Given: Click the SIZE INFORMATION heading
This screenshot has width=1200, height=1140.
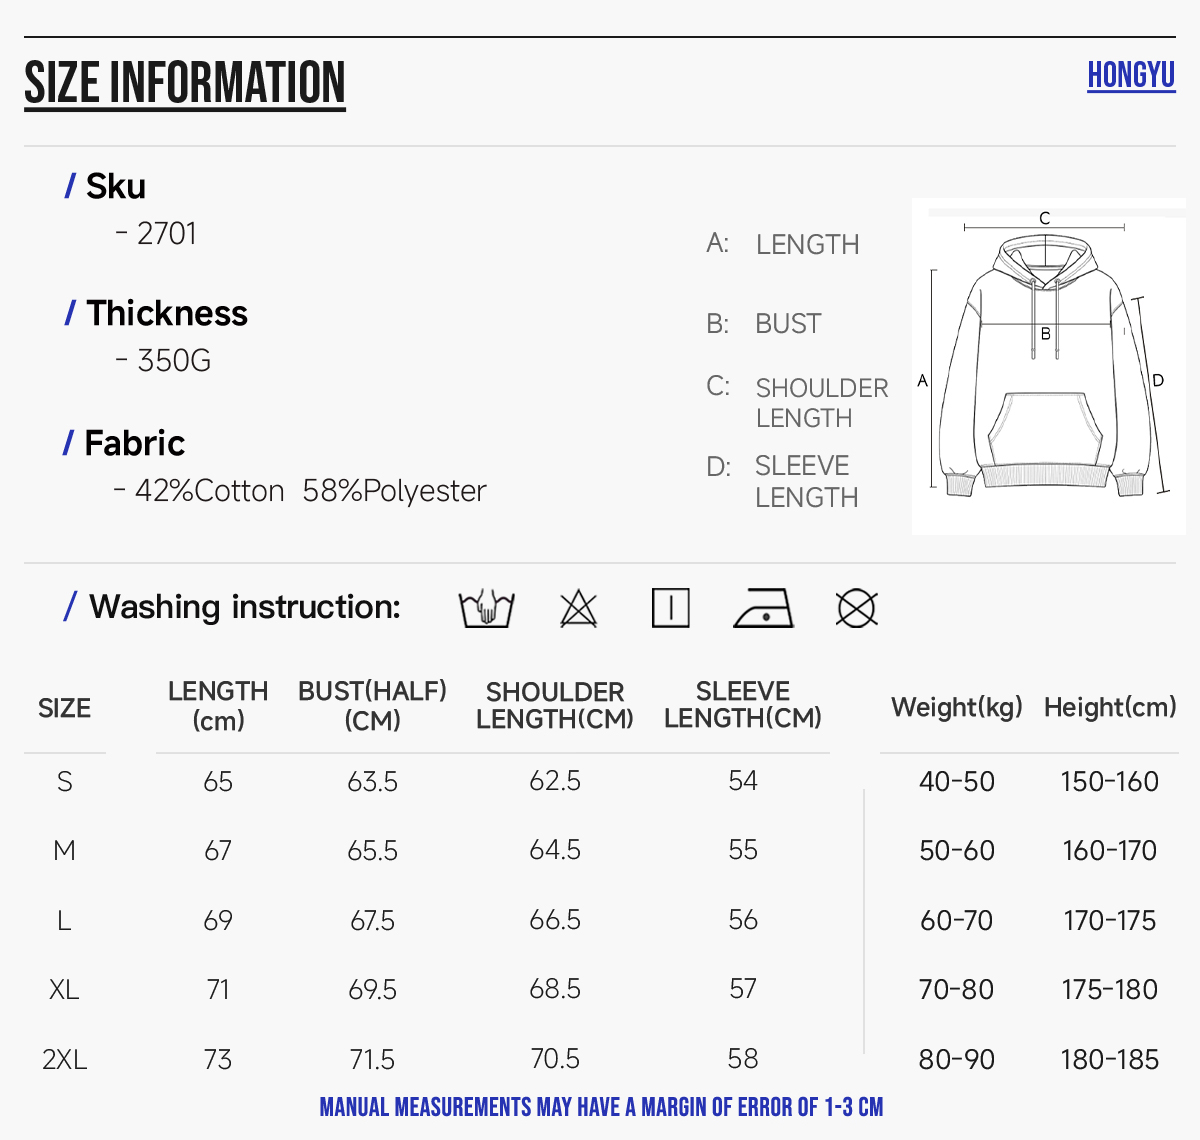Looking at the screenshot, I should coord(185,83).
